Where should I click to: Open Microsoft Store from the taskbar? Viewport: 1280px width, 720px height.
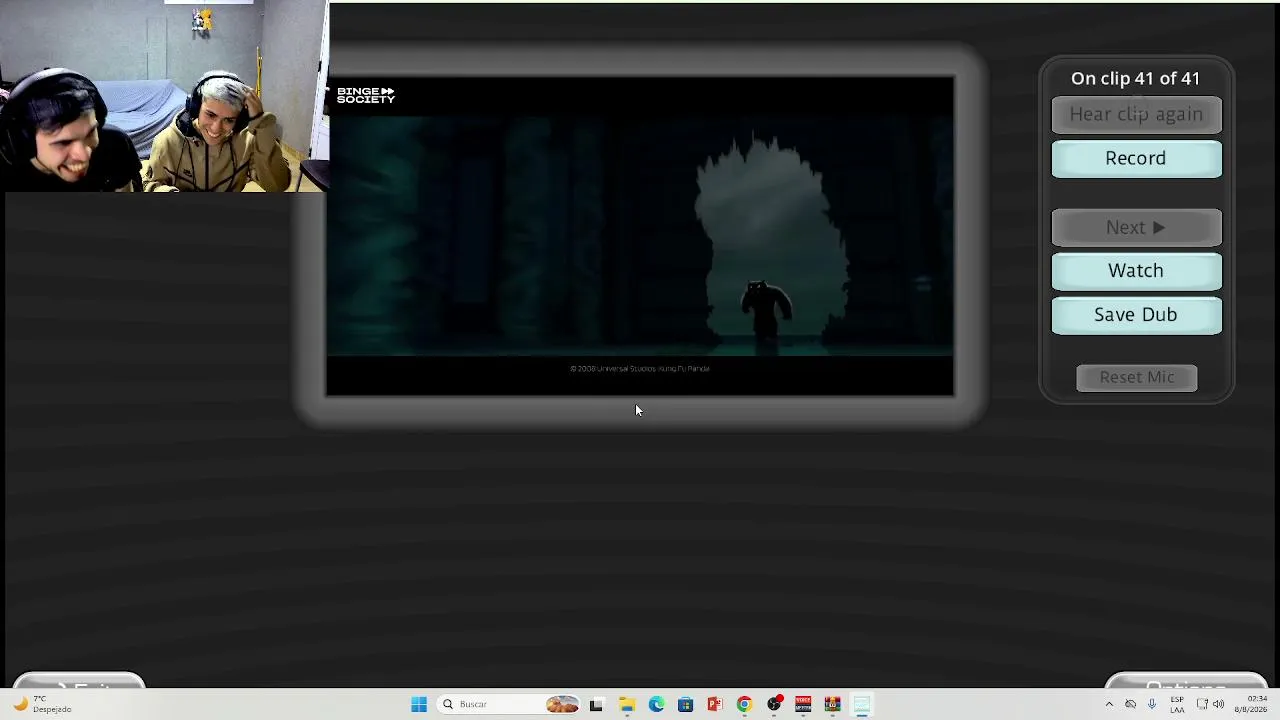[x=685, y=705]
